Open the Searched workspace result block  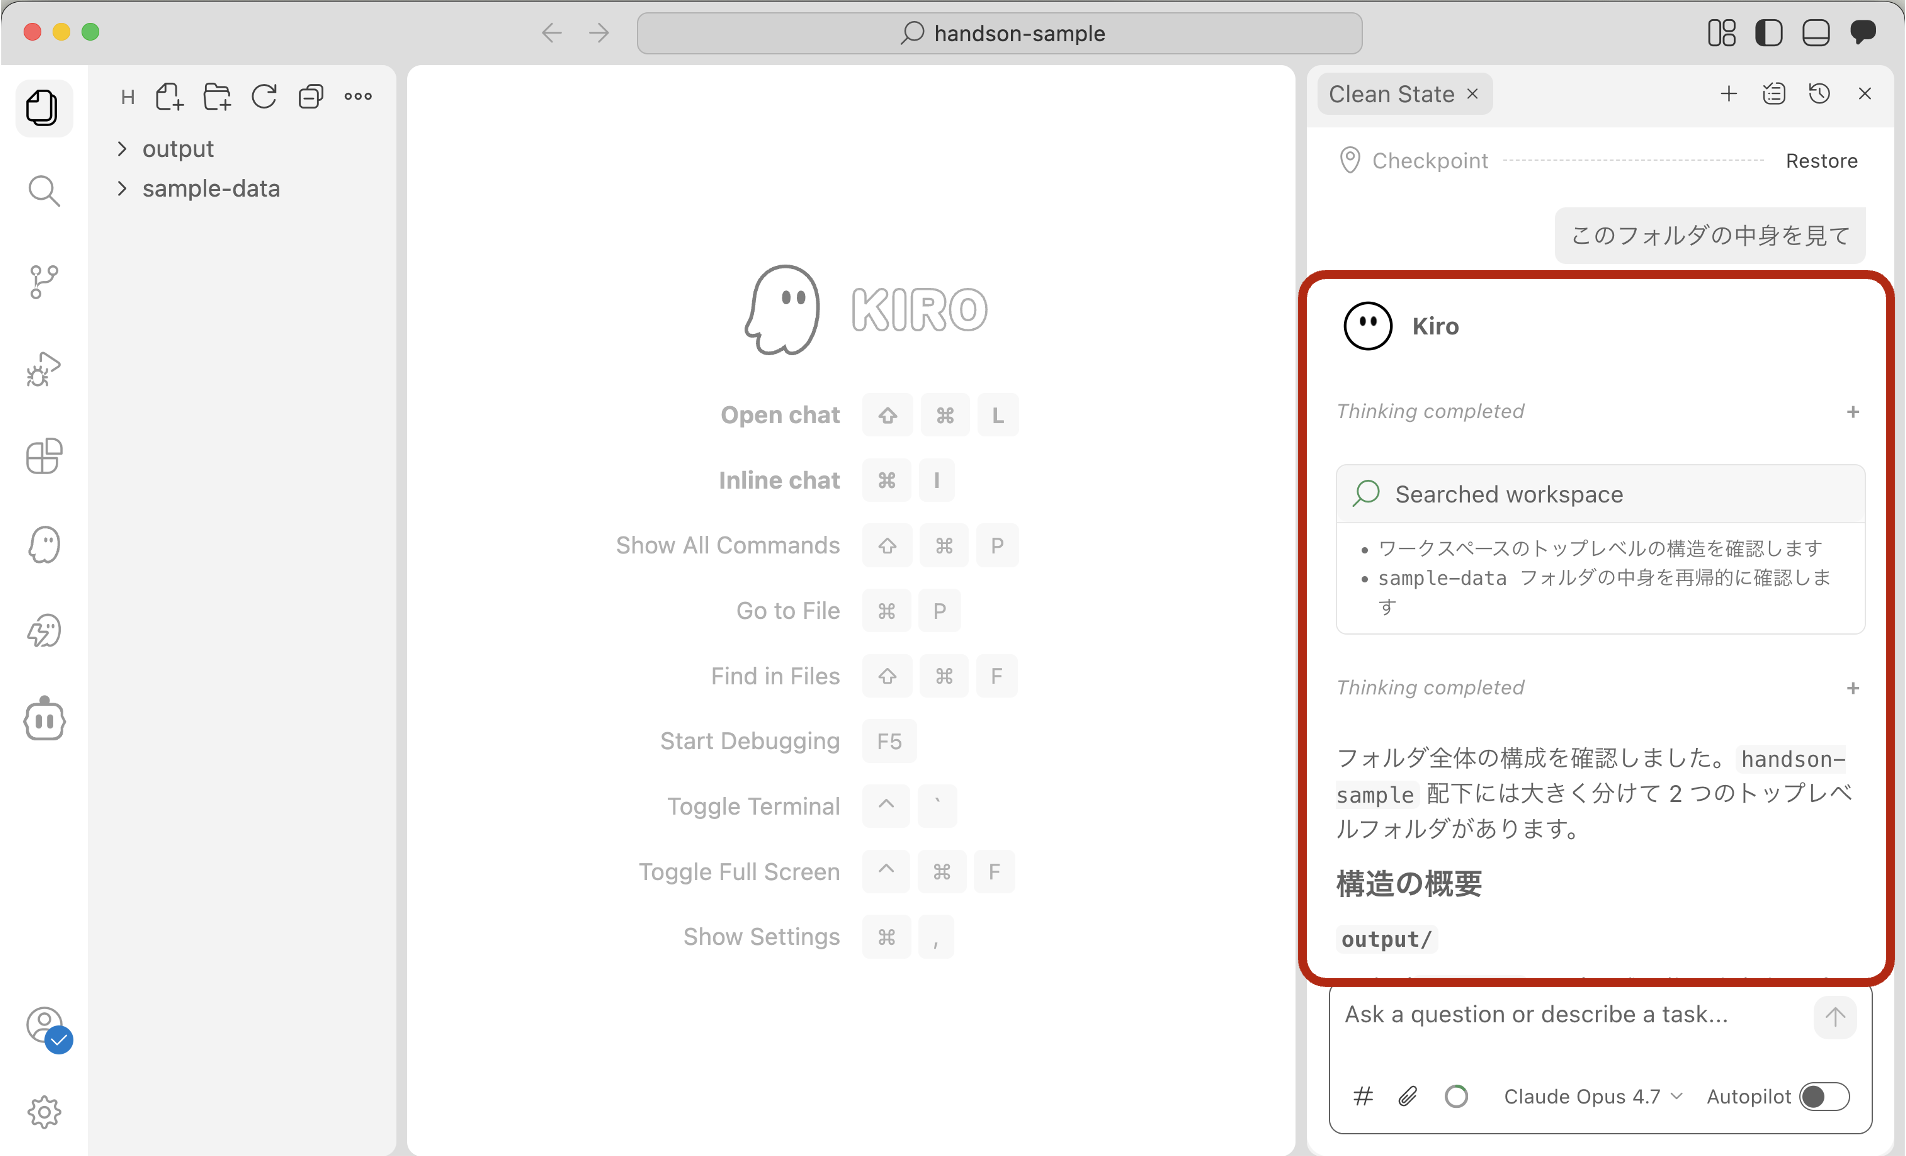pos(1600,494)
